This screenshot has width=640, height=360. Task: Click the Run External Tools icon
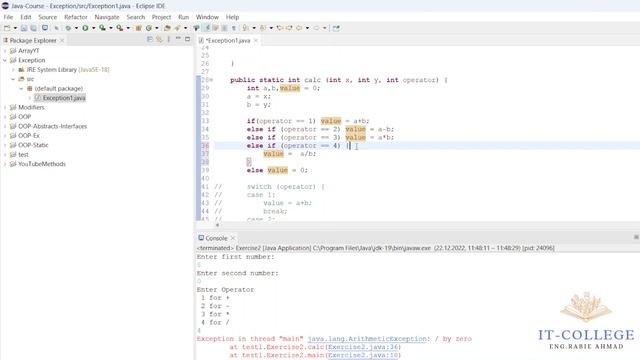119,28
